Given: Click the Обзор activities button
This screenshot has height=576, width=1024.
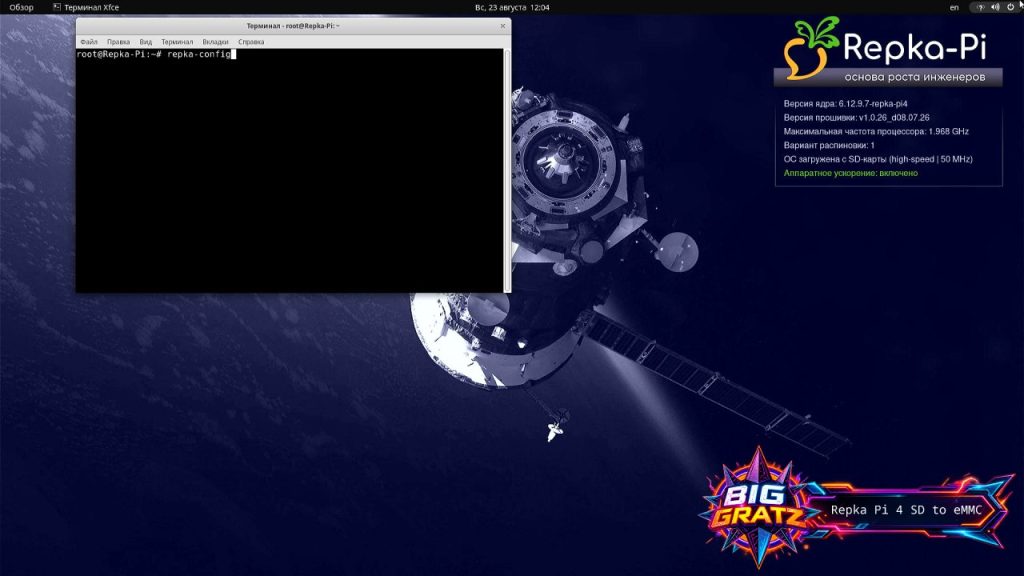Looking at the screenshot, I should [x=21, y=7].
